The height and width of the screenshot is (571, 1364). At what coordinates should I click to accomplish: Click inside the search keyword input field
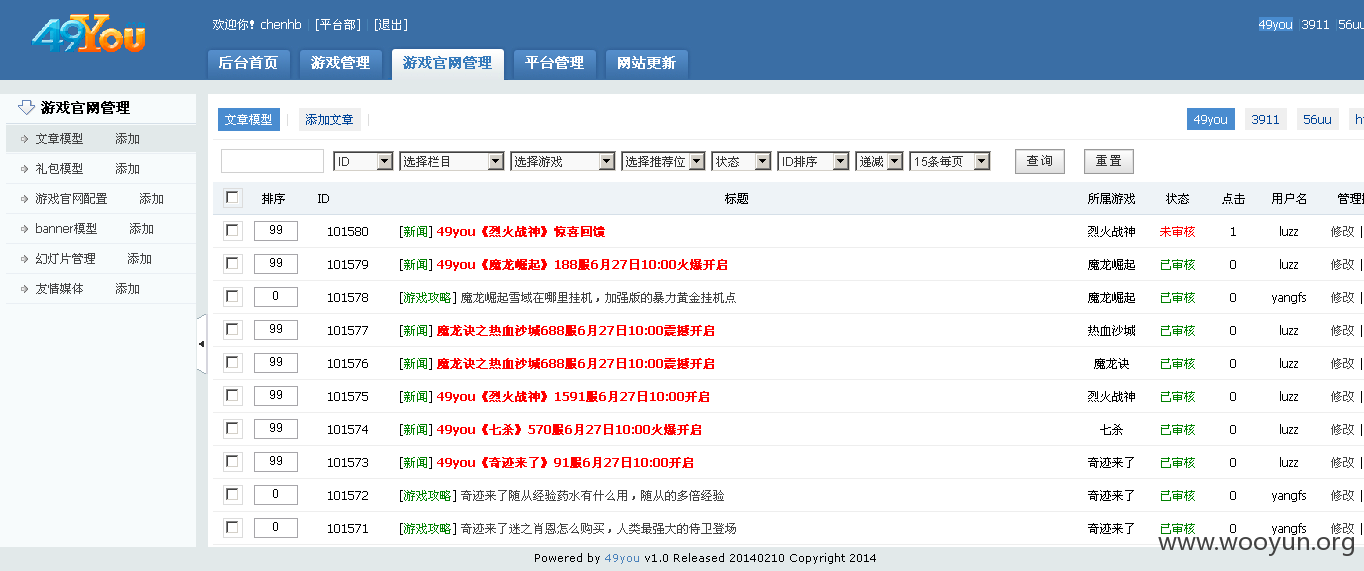(x=273, y=161)
